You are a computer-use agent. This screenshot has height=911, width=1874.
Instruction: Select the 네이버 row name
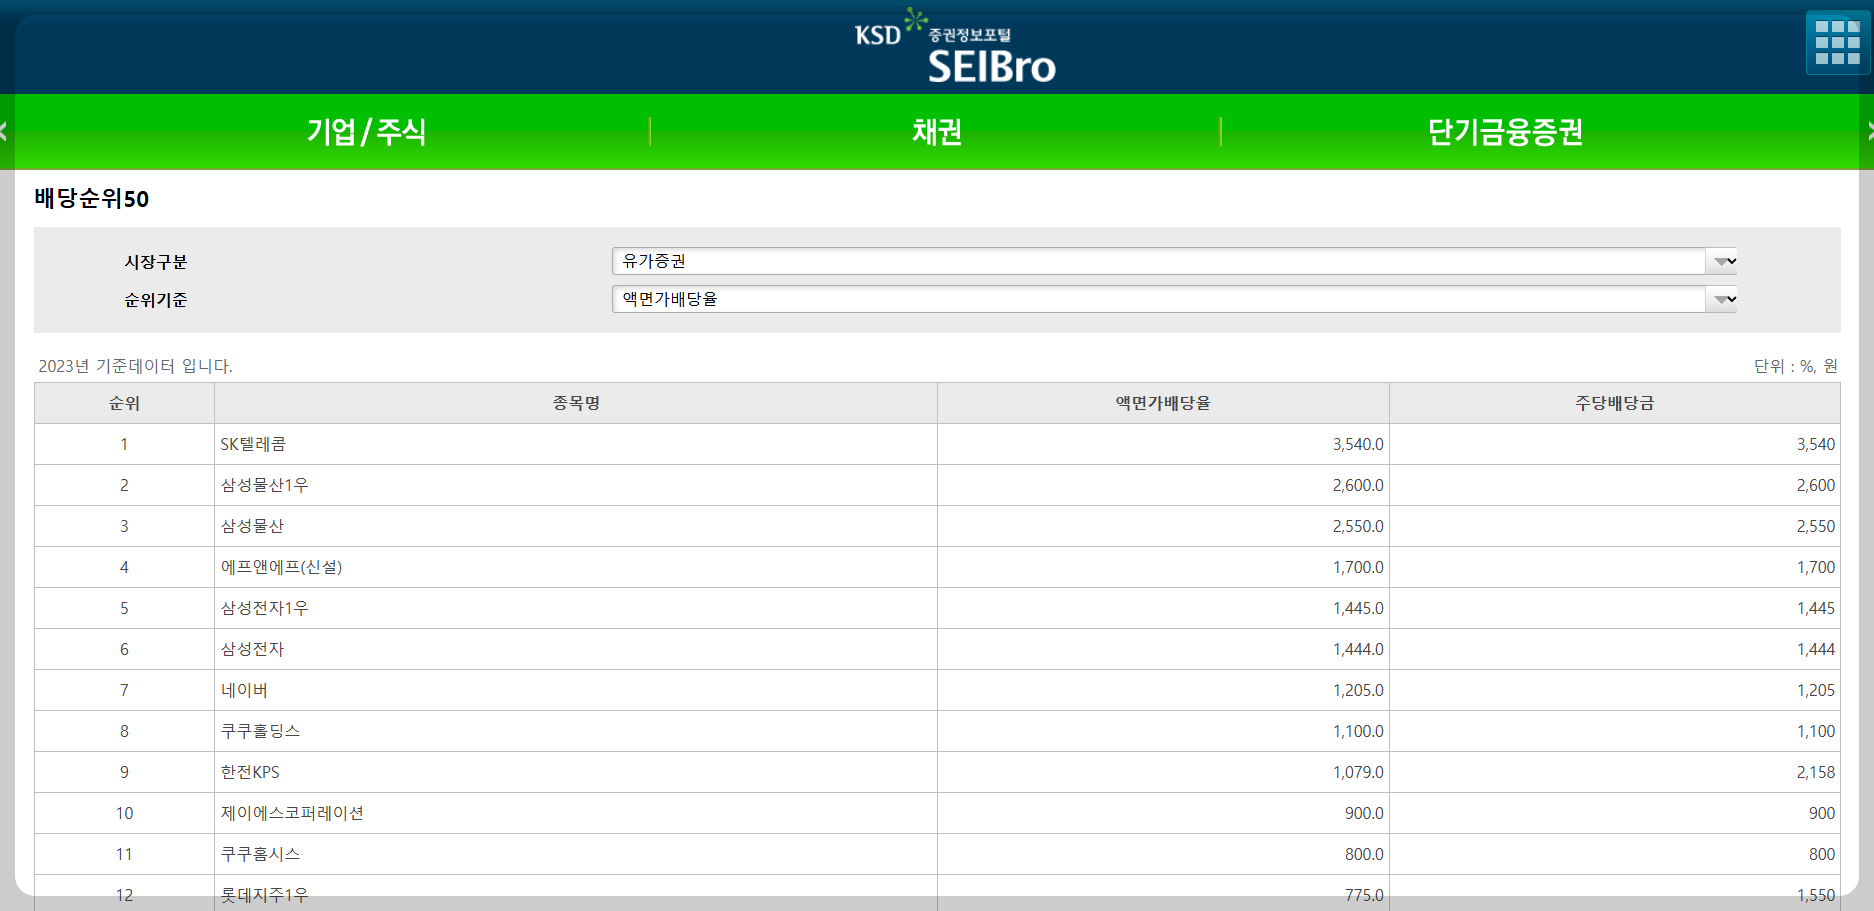point(244,690)
